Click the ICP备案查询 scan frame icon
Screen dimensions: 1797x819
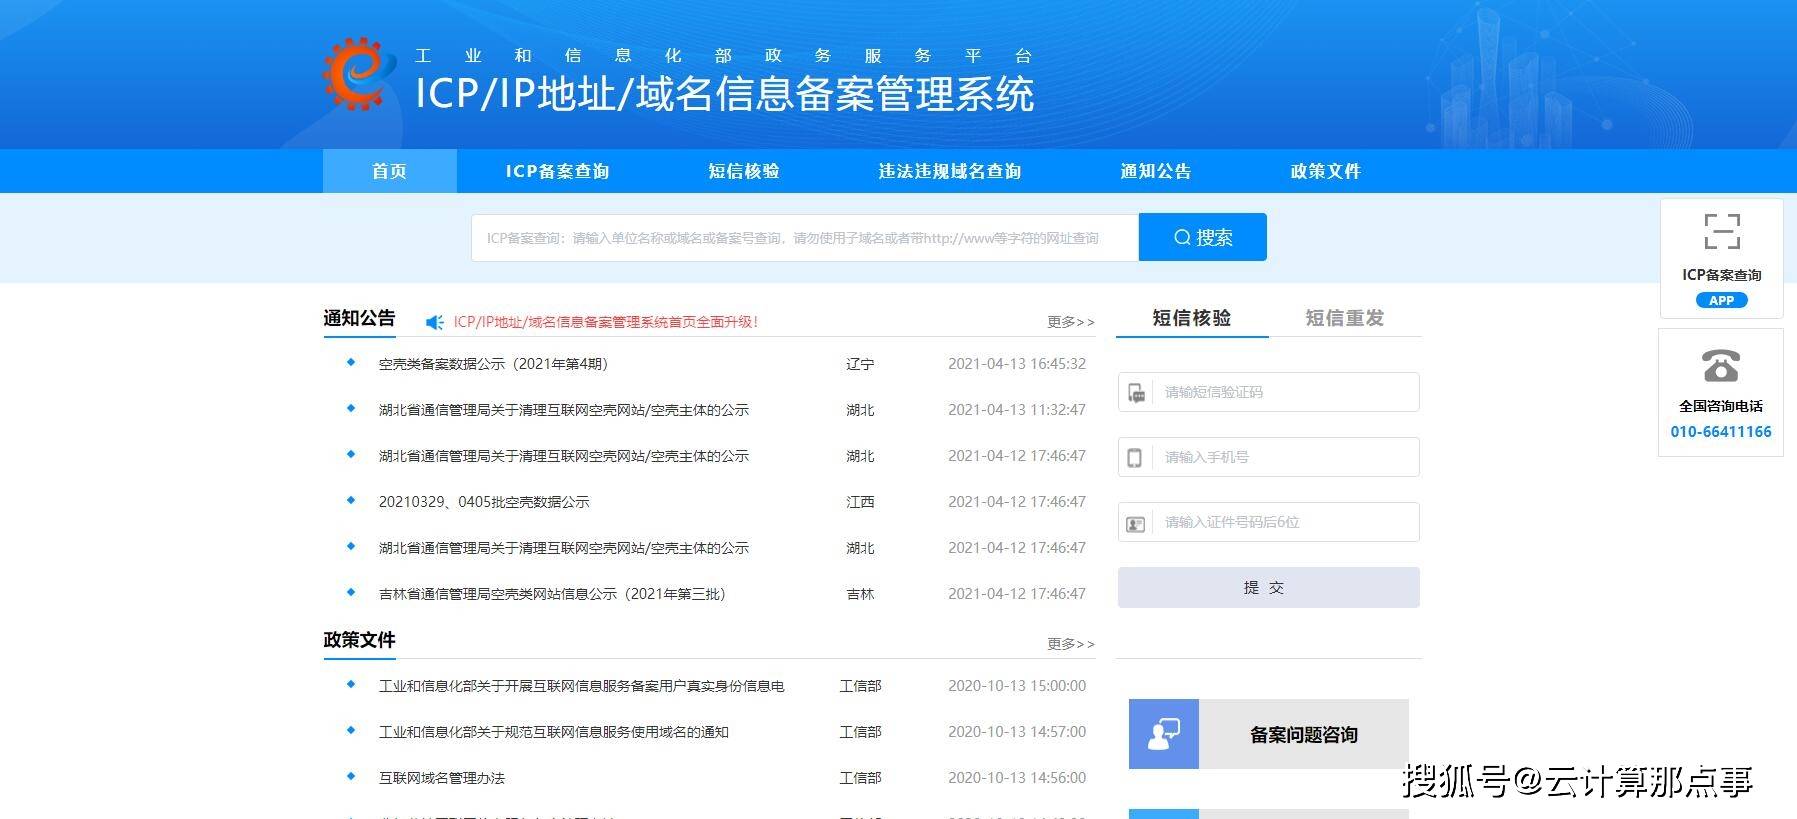[x=1721, y=231]
